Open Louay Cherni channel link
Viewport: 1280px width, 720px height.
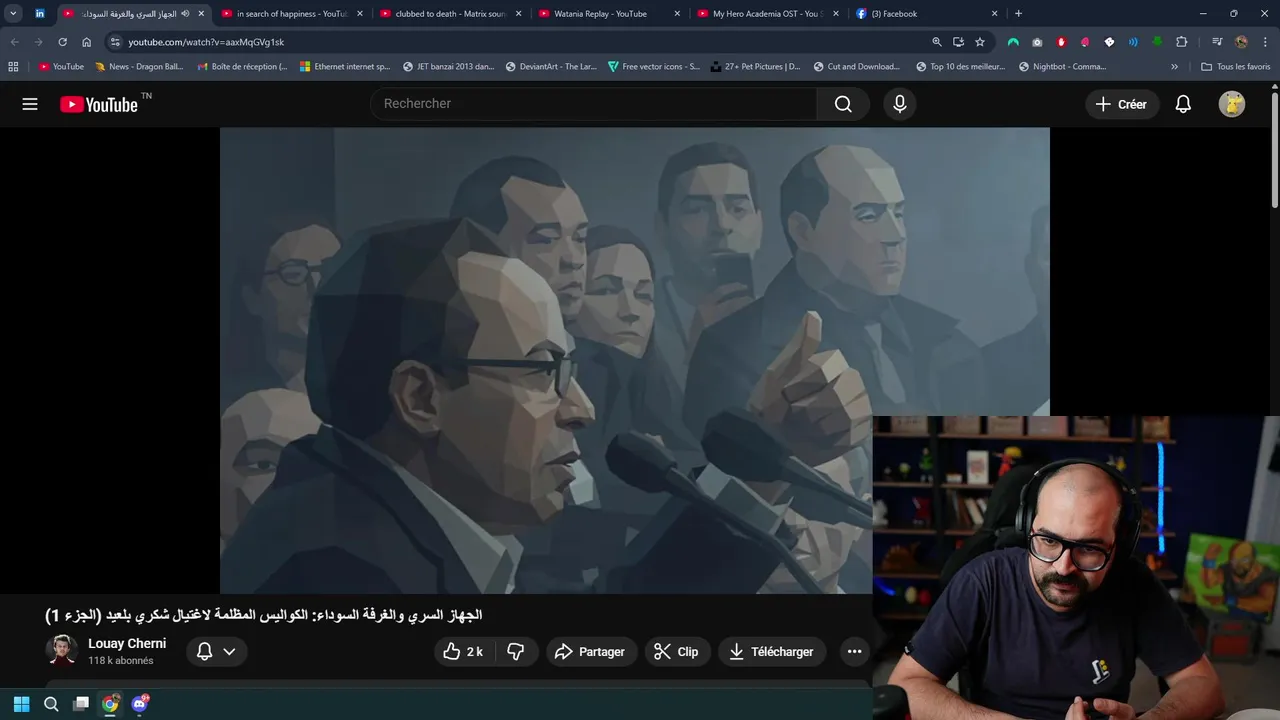(x=127, y=644)
